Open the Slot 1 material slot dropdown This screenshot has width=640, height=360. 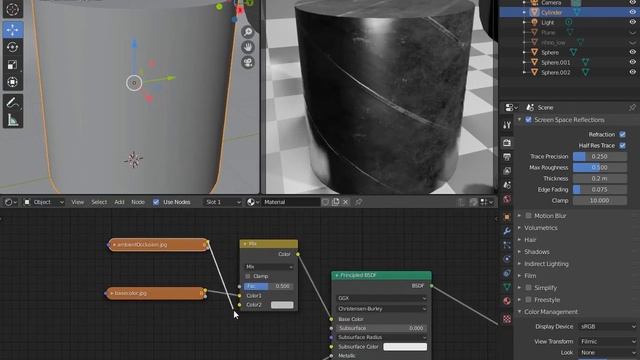pos(223,202)
